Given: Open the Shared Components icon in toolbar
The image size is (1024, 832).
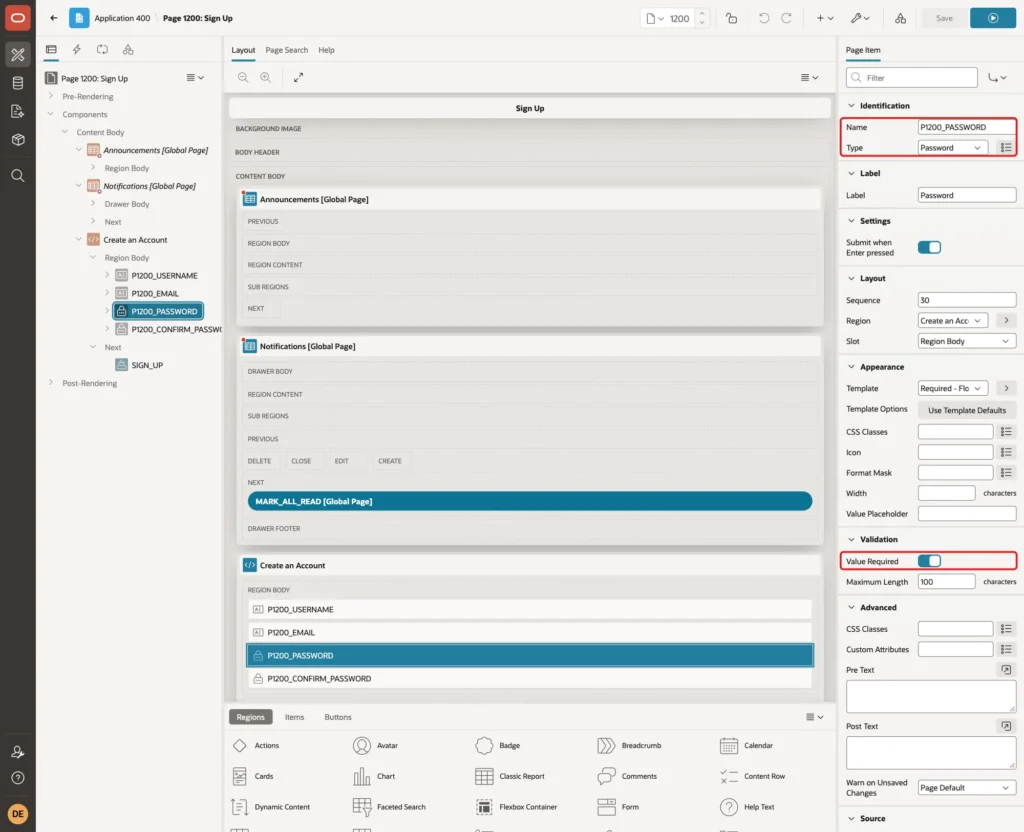Looking at the screenshot, I should (x=900, y=18).
